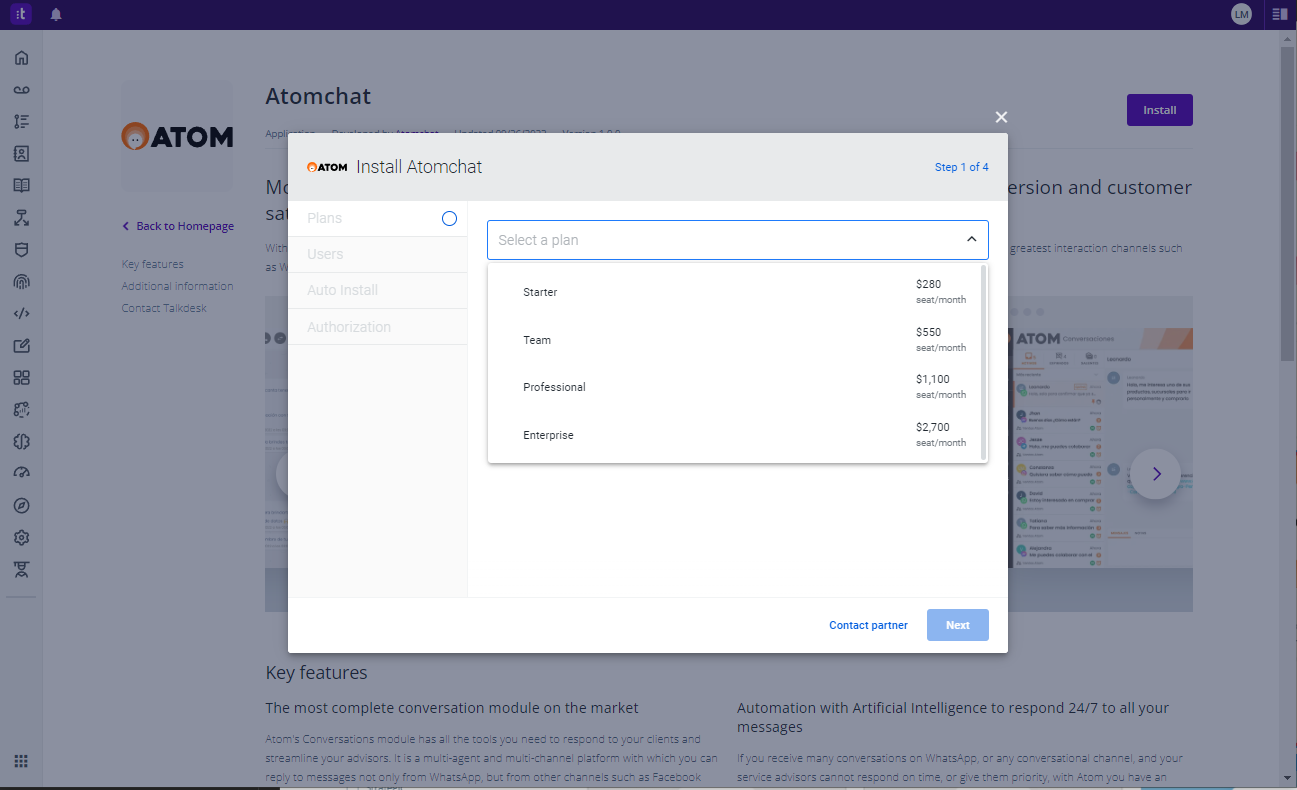Collapse the Select a plan dropdown
This screenshot has width=1297, height=790.
coord(971,240)
